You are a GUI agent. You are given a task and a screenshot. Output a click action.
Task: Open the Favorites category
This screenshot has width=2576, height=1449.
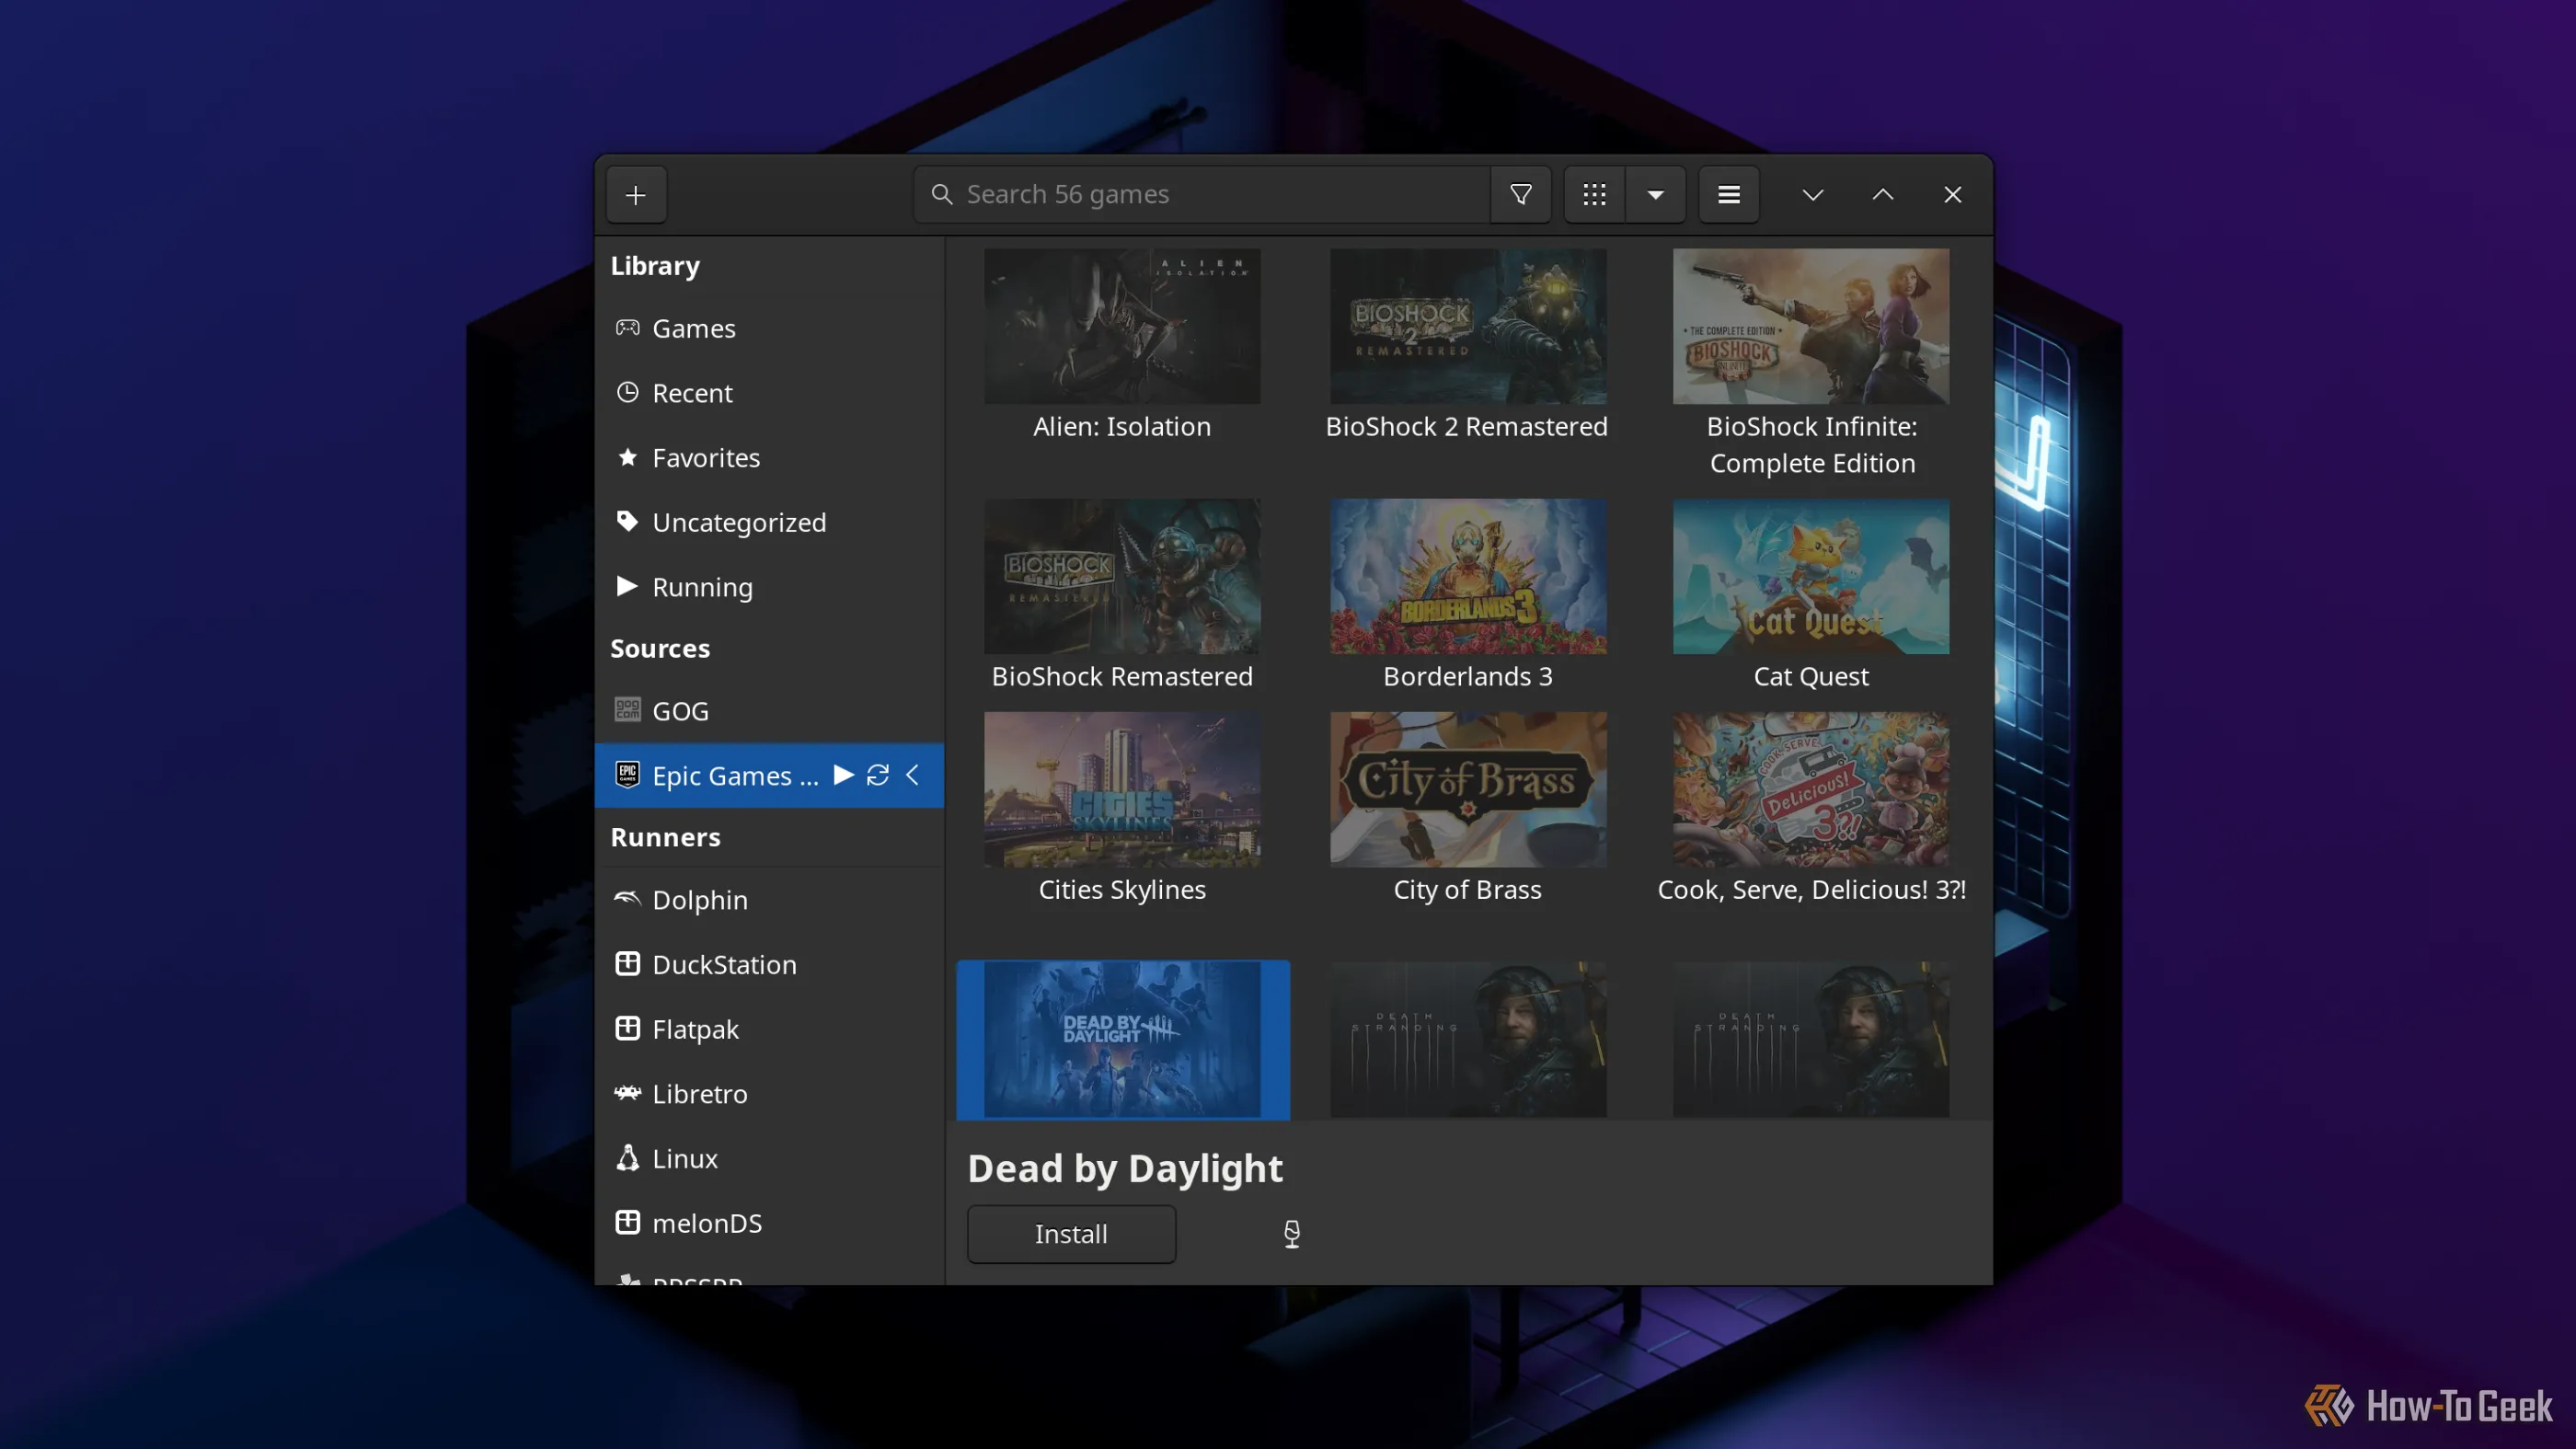pos(769,457)
